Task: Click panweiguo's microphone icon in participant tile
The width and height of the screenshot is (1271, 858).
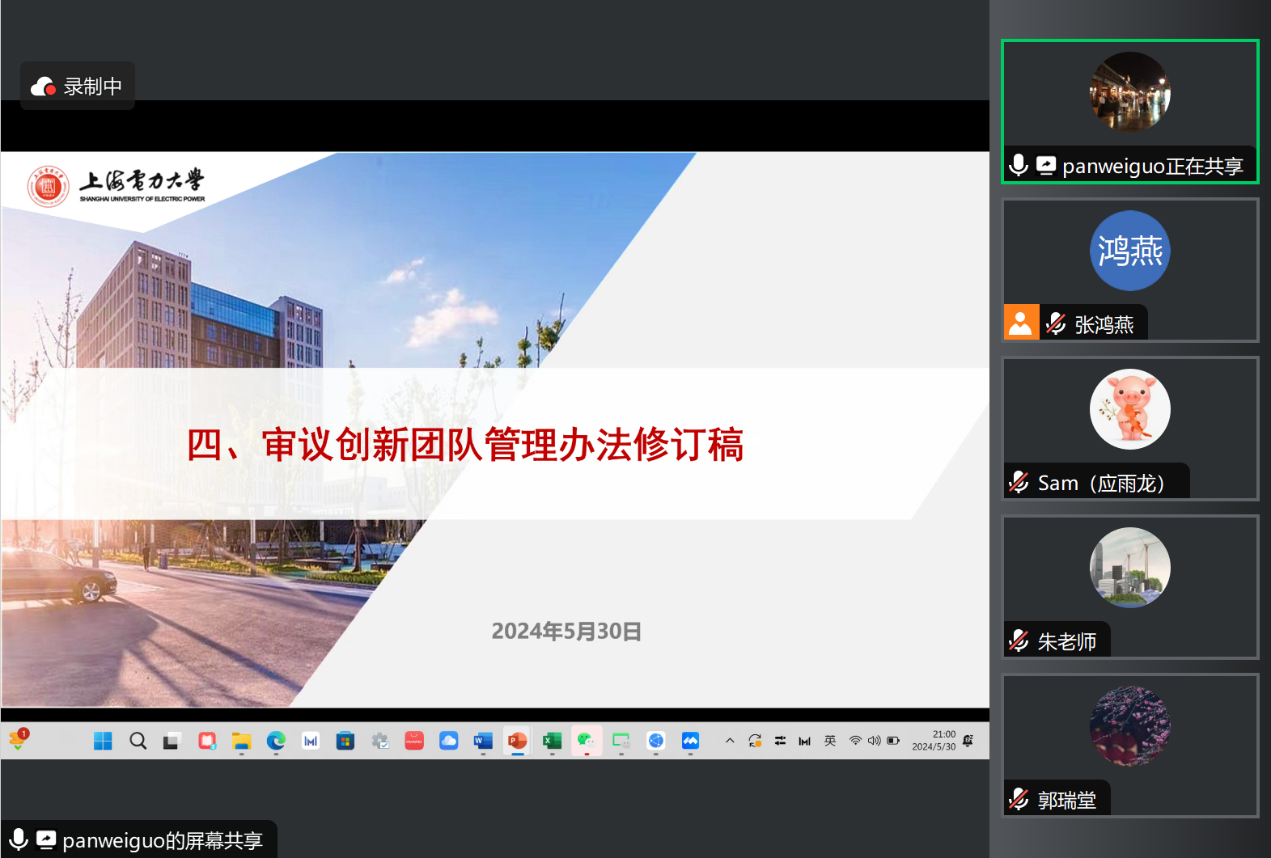Action: coord(1018,165)
